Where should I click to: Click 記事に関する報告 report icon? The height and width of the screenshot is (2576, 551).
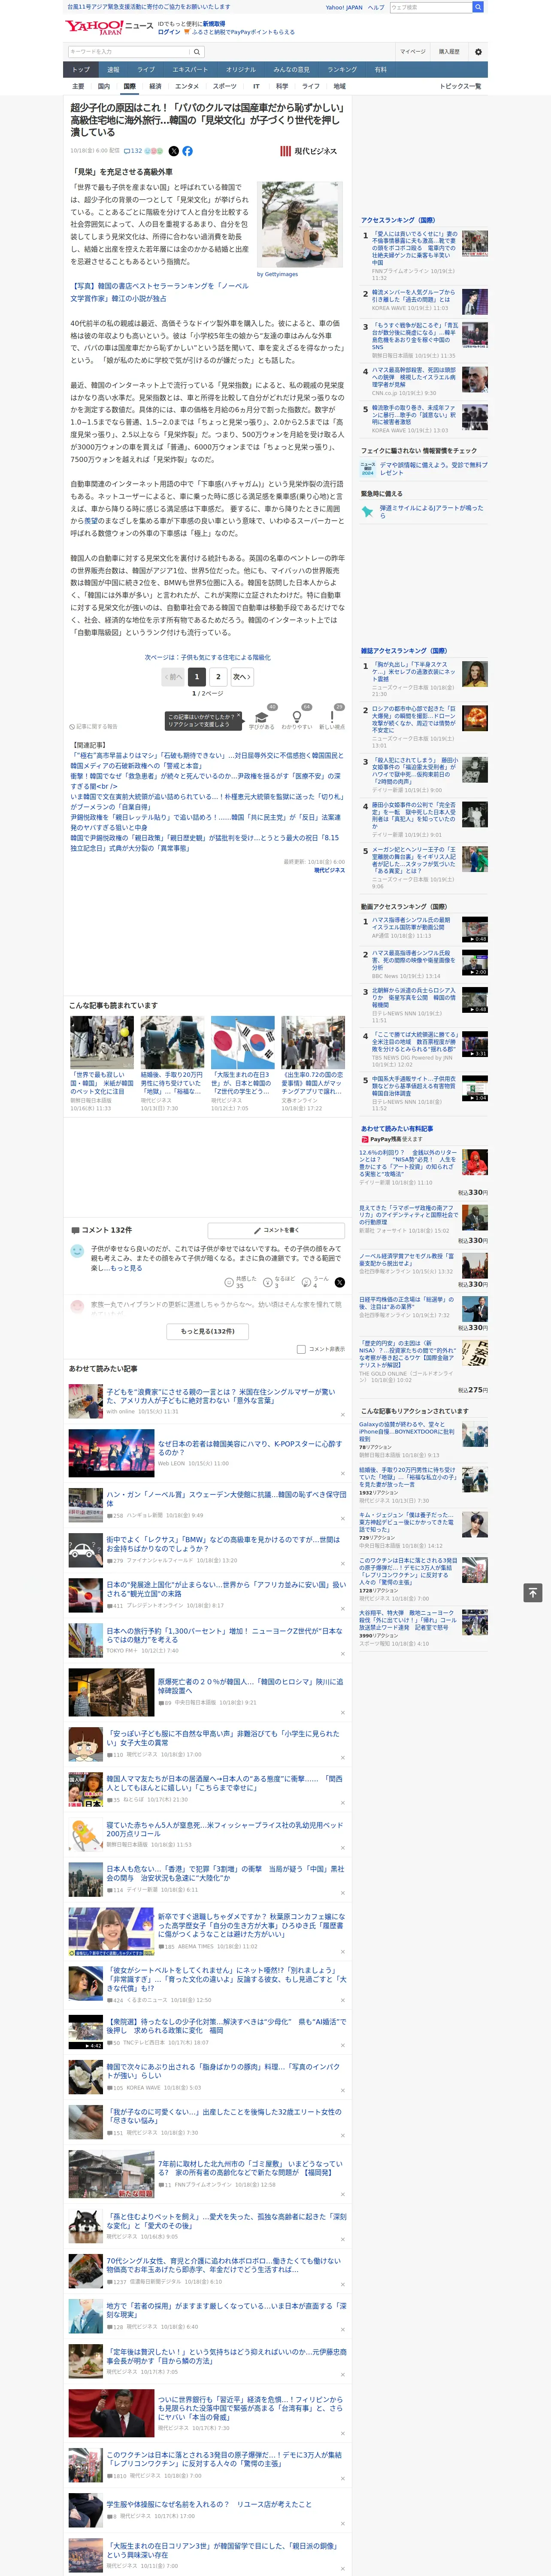[x=93, y=726]
